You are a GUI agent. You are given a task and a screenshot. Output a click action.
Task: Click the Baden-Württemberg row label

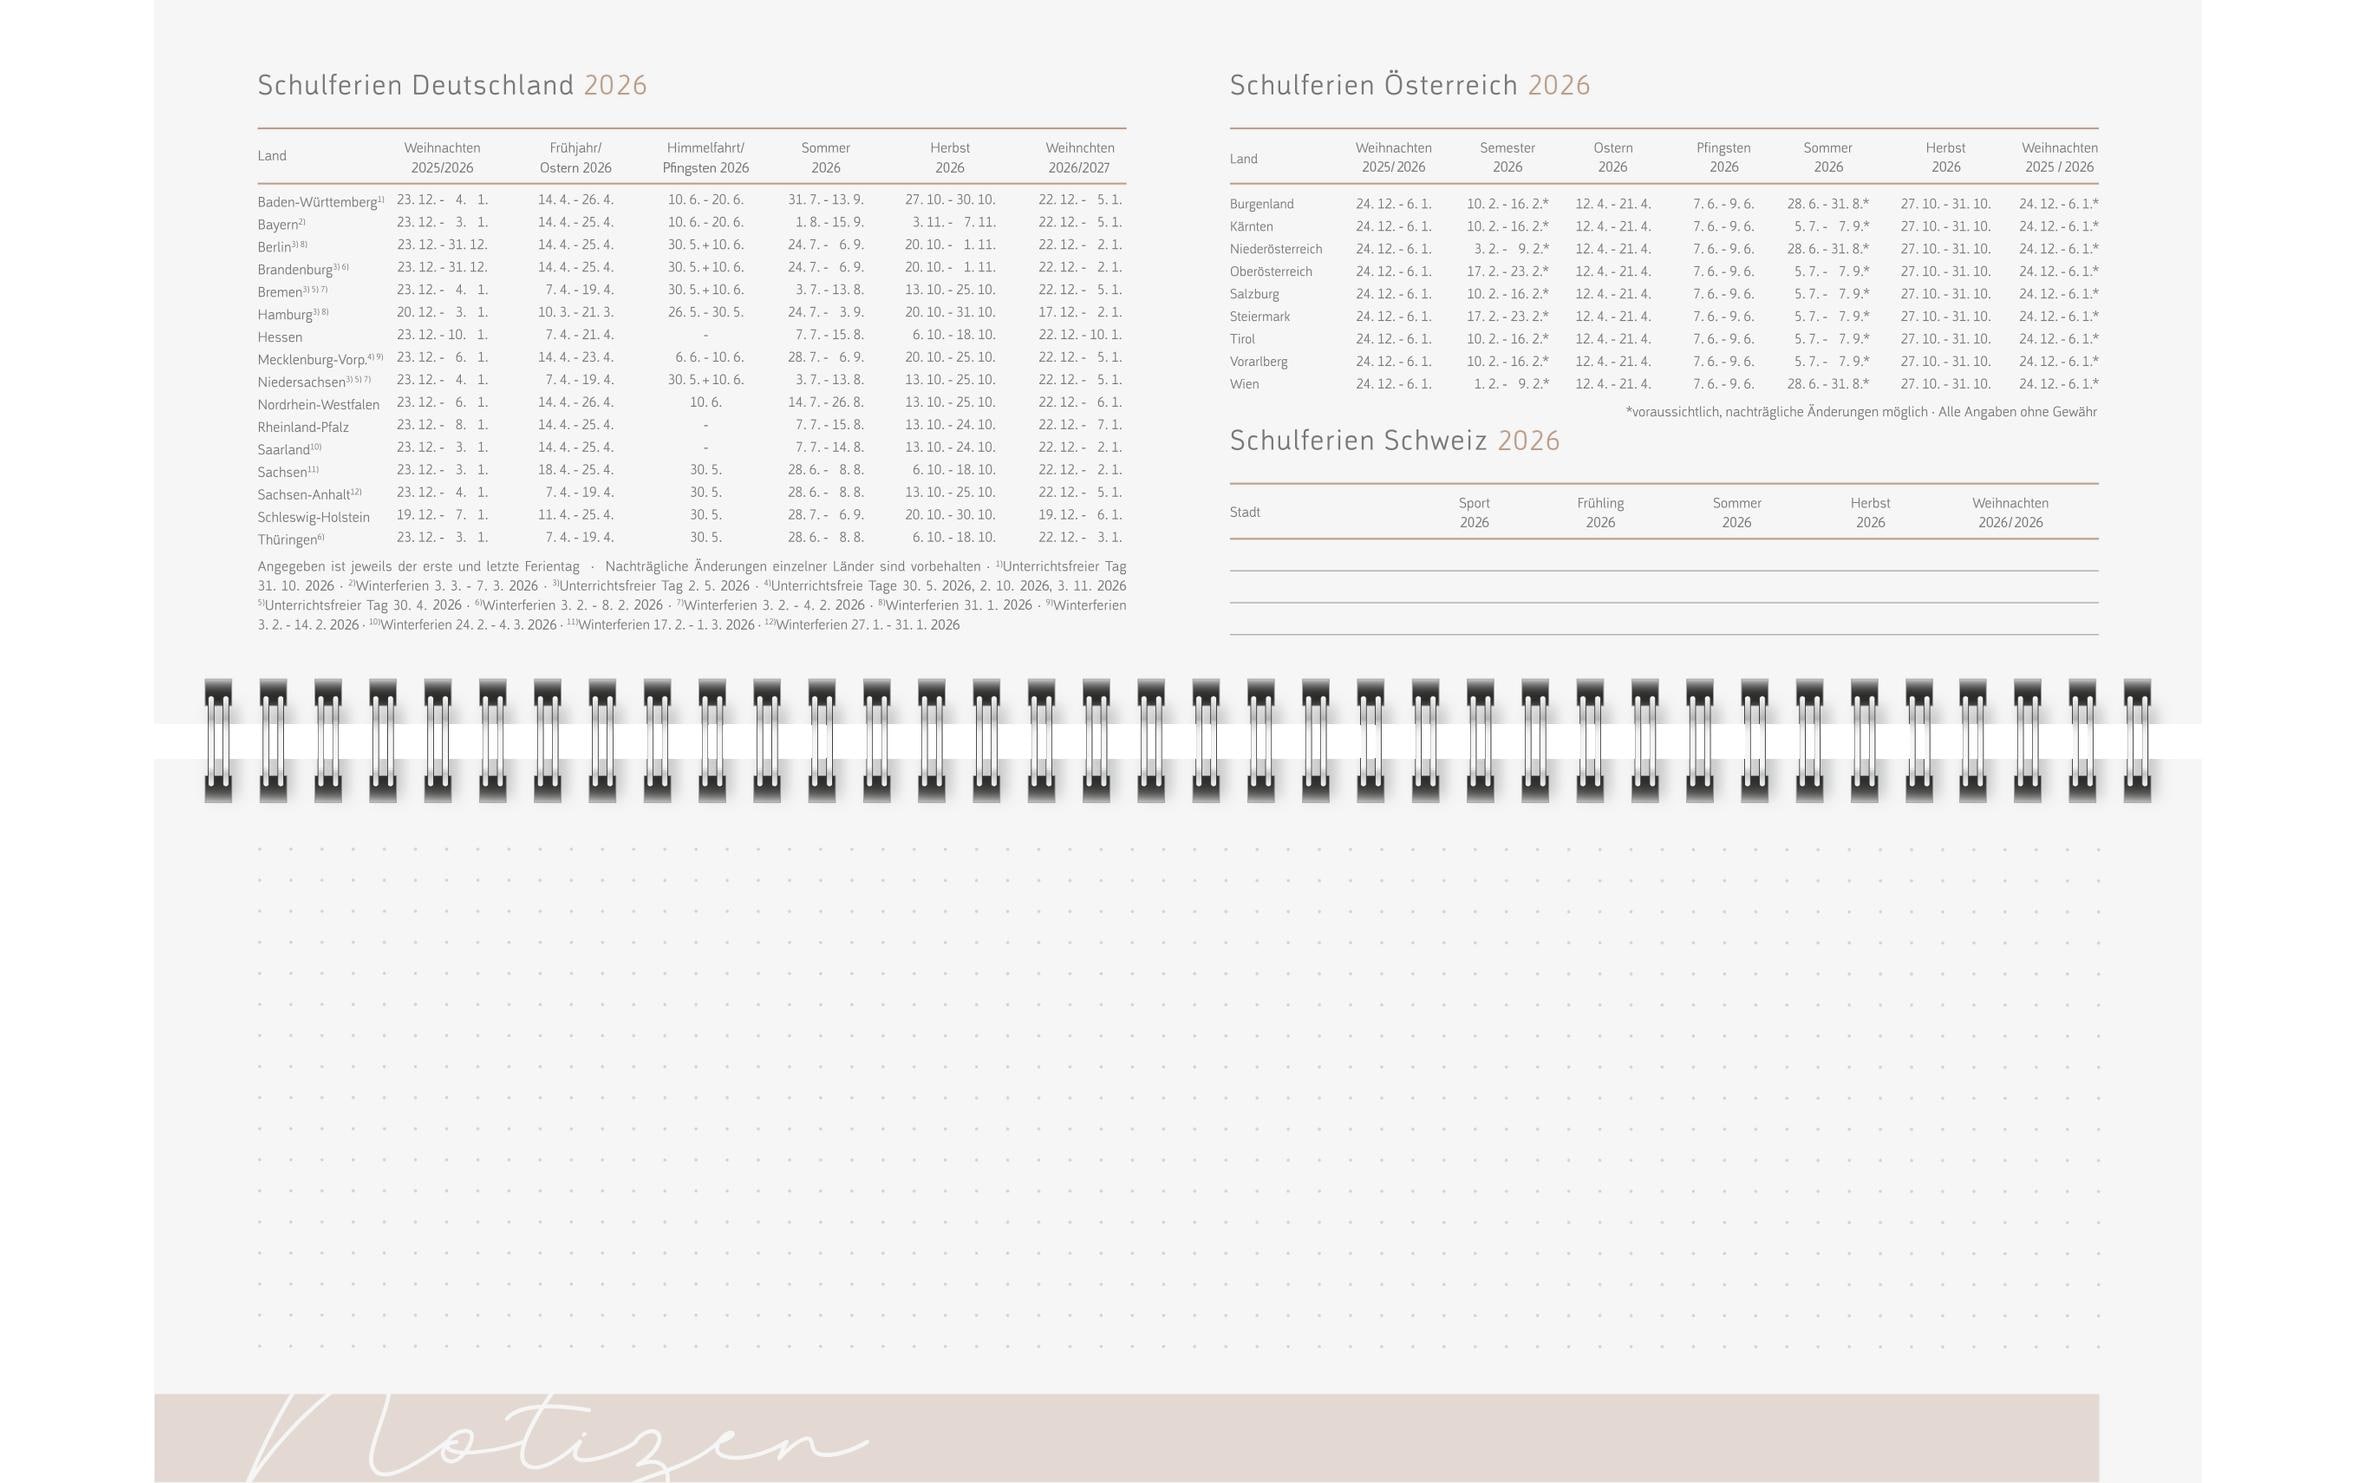pos(321,201)
